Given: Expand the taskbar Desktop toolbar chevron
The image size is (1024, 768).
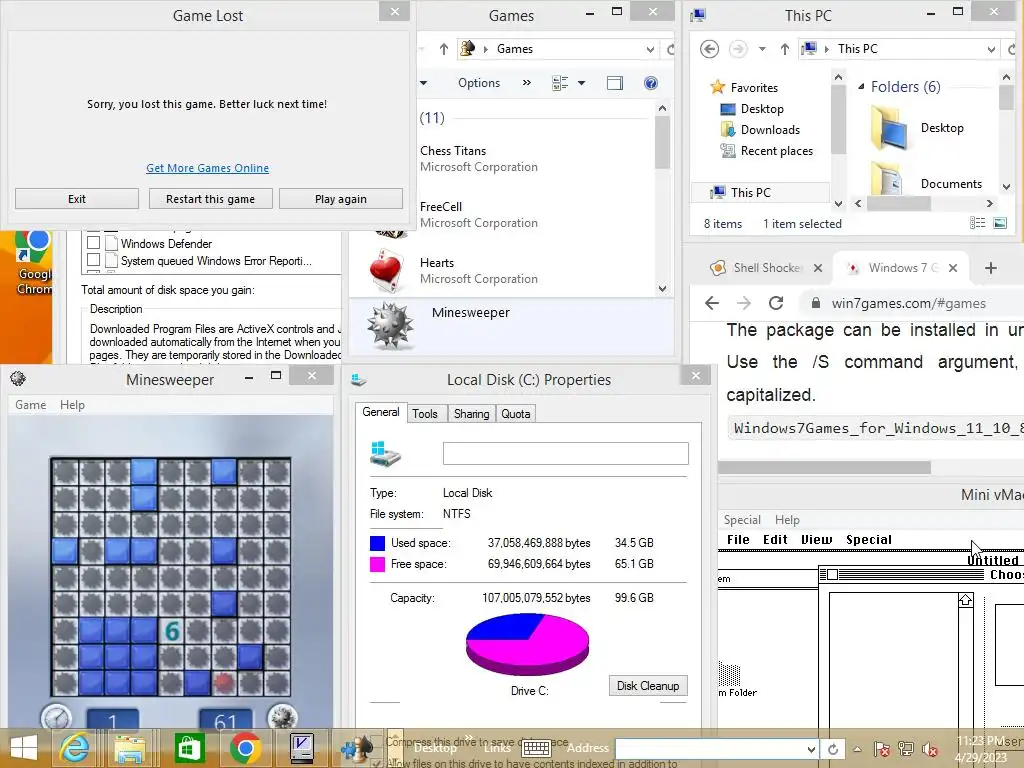Looking at the screenshot, I should point(468,739).
